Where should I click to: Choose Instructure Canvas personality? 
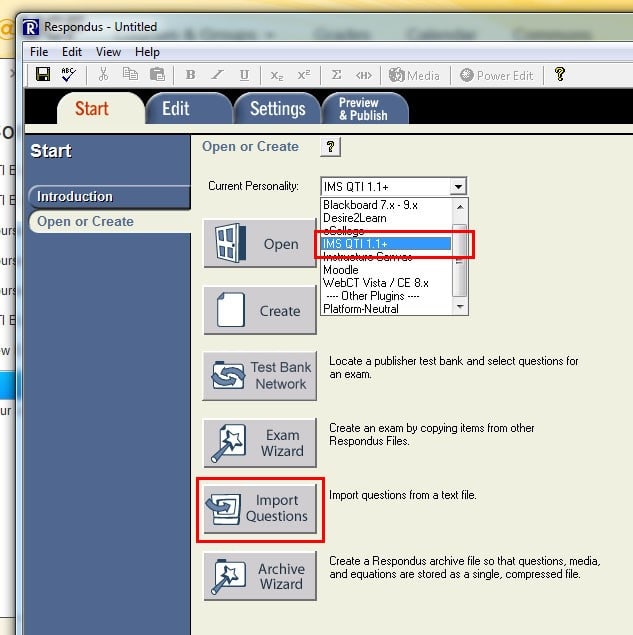(386, 257)
